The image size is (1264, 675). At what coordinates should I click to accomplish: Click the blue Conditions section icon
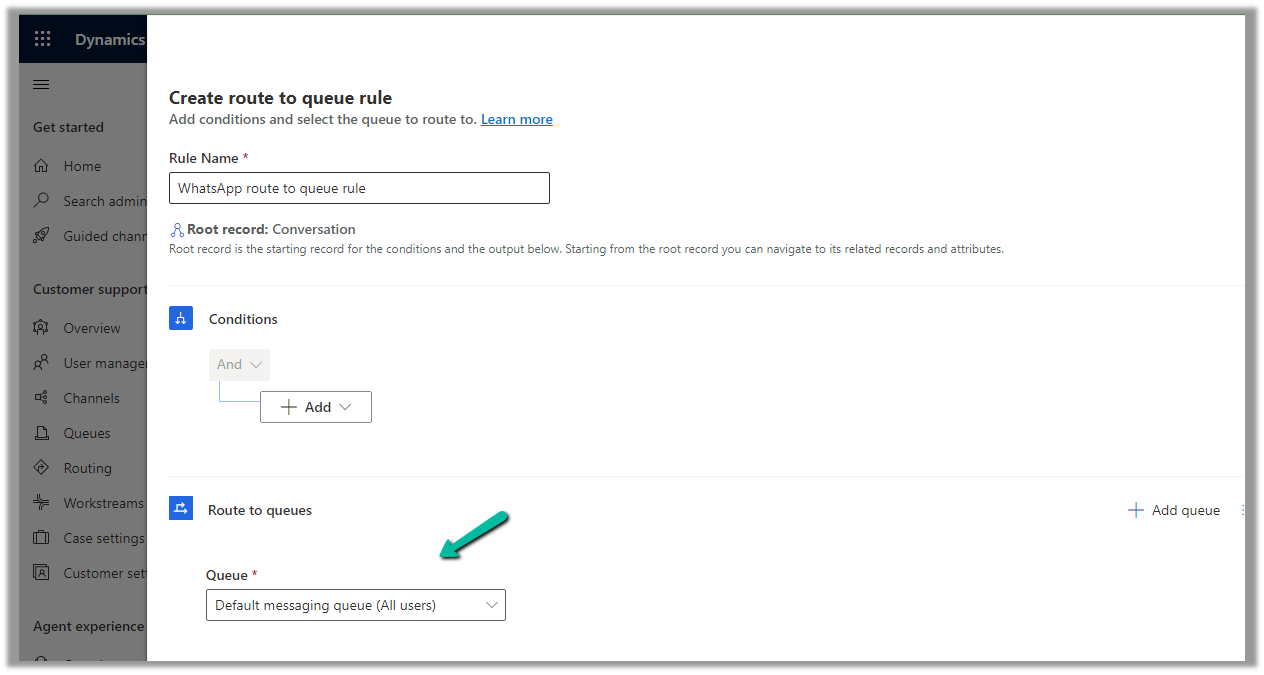181,319
